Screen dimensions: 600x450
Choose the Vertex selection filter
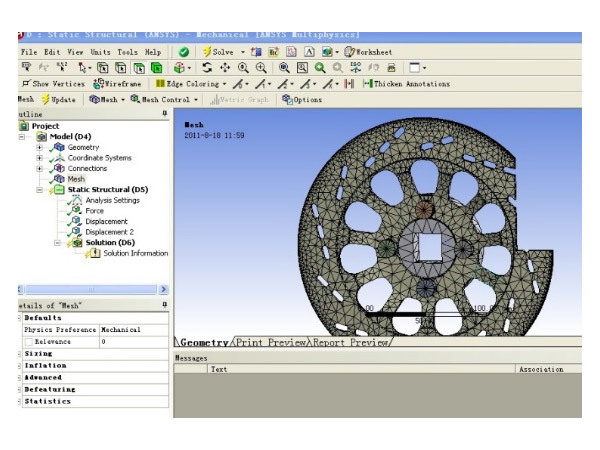[x=103, y=68]
